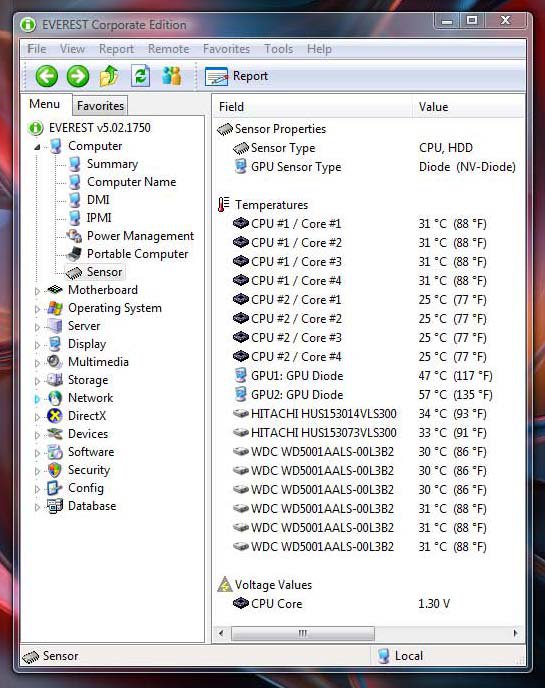Click the Multimedia speaker icon

click(x=55, y=362)
